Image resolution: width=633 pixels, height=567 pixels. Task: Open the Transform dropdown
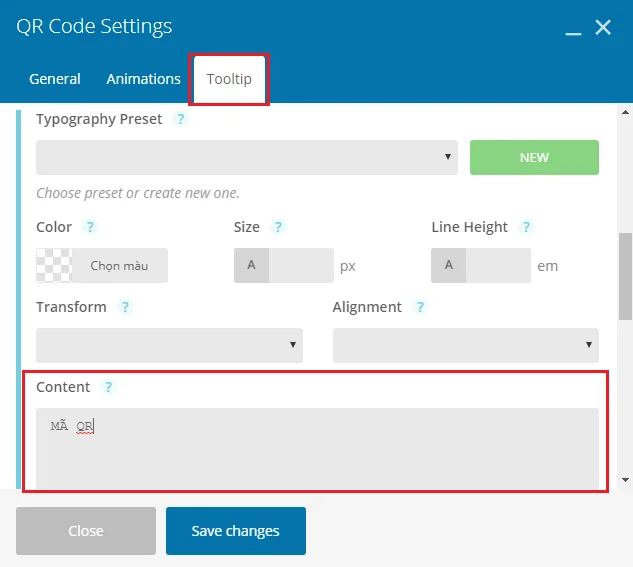click(169, 345)
